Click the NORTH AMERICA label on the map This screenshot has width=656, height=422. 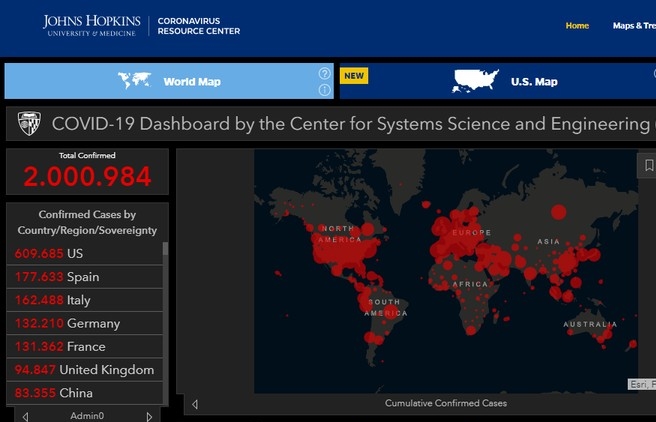pos(340,234)
